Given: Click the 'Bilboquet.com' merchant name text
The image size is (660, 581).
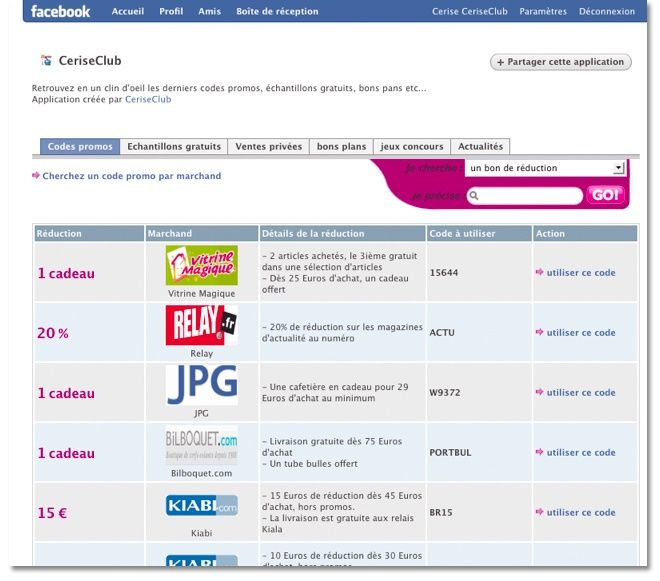Looking at the screenshot, I should tap(202, 473).
